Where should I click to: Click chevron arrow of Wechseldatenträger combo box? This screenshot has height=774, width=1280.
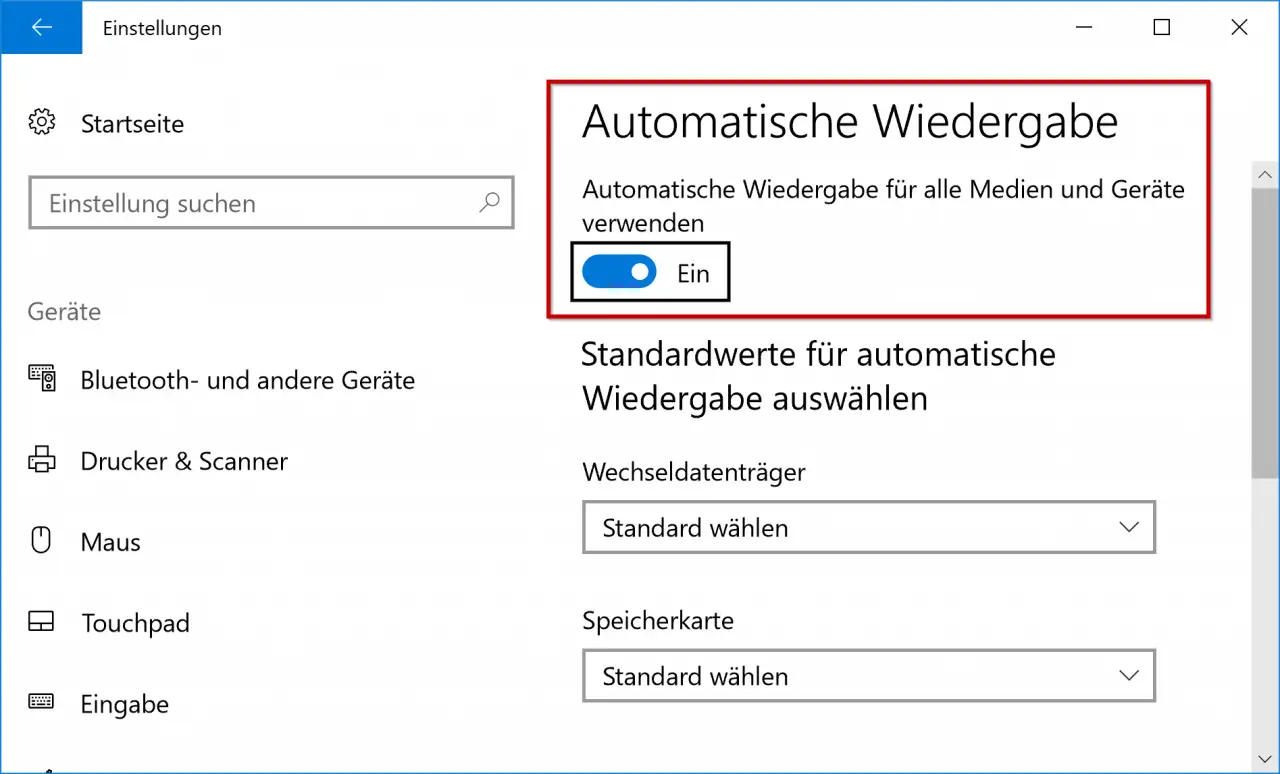click(1129, 527)
